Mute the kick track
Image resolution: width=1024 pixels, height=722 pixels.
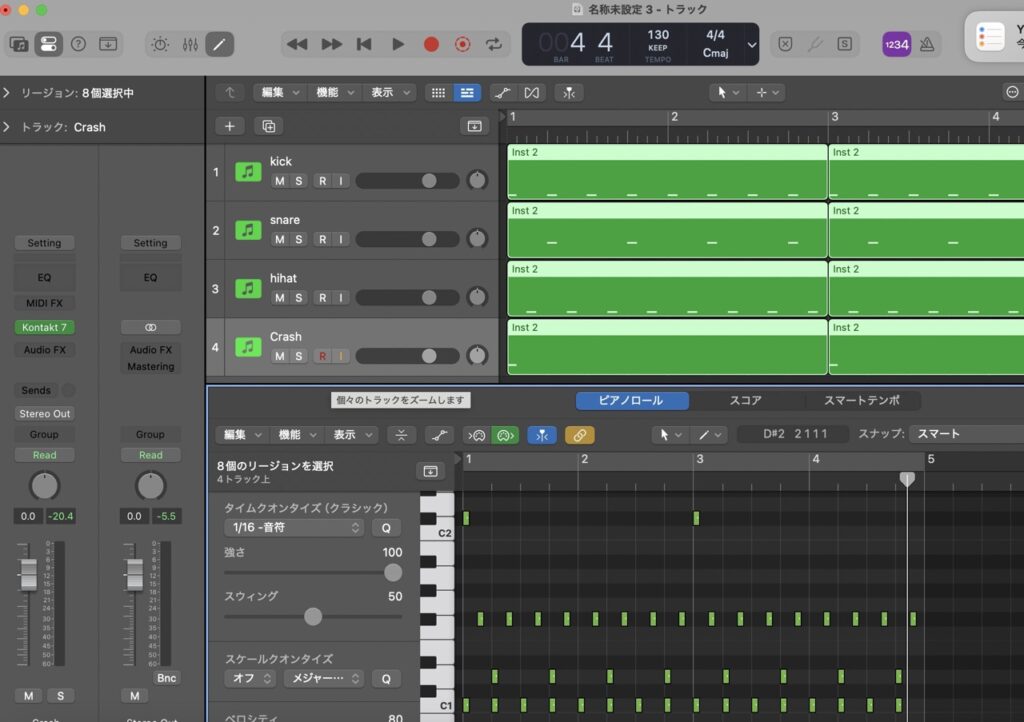point(280,181)
